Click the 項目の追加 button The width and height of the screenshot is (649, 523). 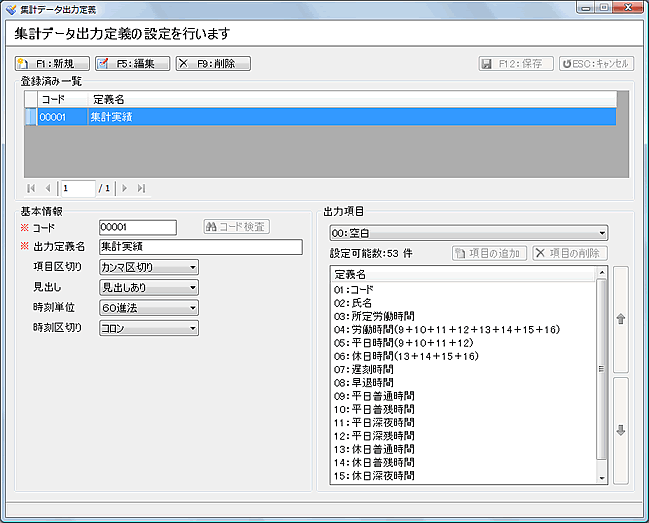click(x=489, y=253)
